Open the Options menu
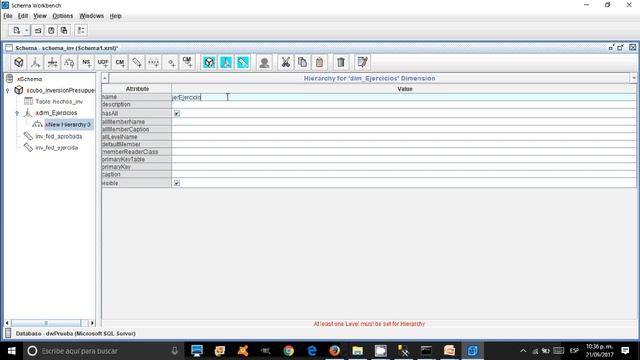Image resolution: width=640 pixels, height=360 pixels. click(62, 16)
